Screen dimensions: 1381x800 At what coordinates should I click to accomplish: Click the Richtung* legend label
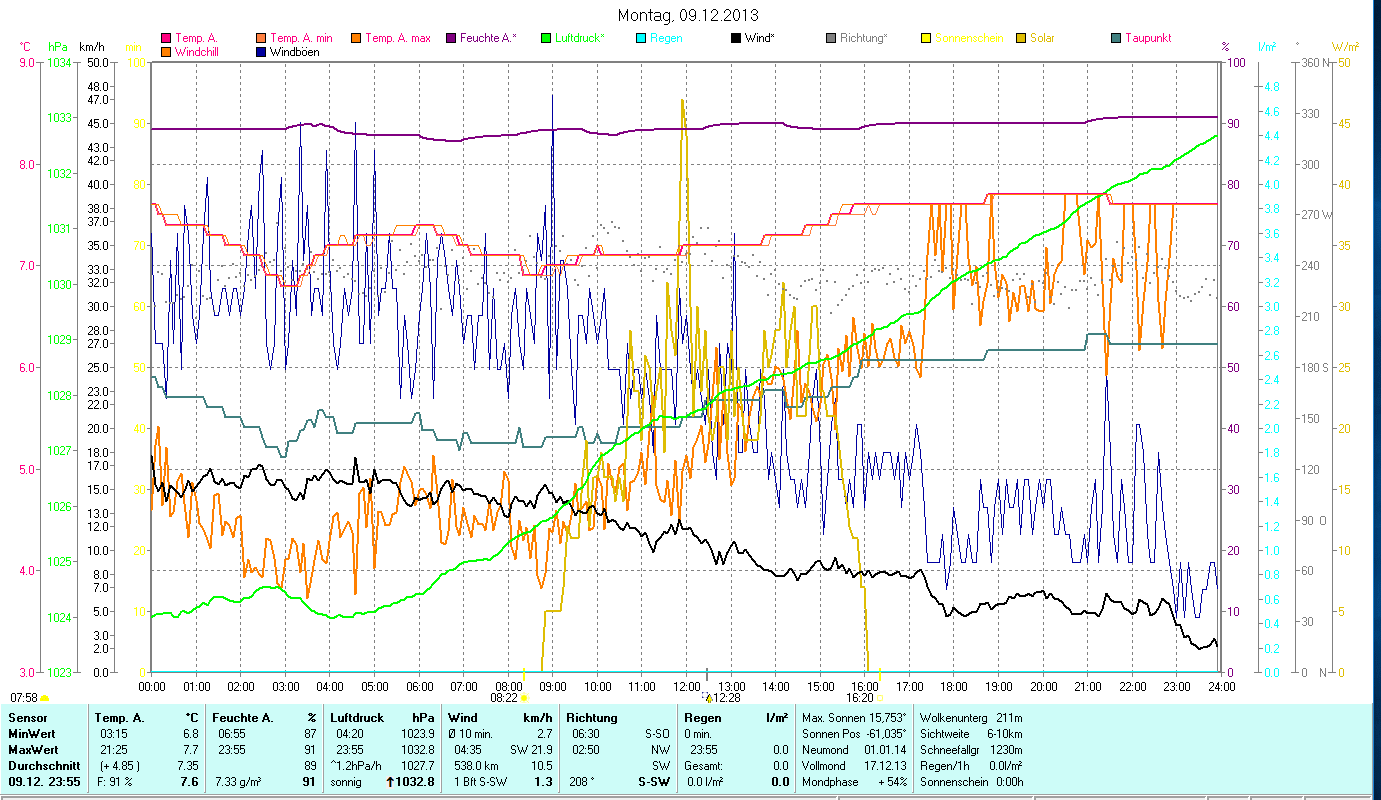863,39
